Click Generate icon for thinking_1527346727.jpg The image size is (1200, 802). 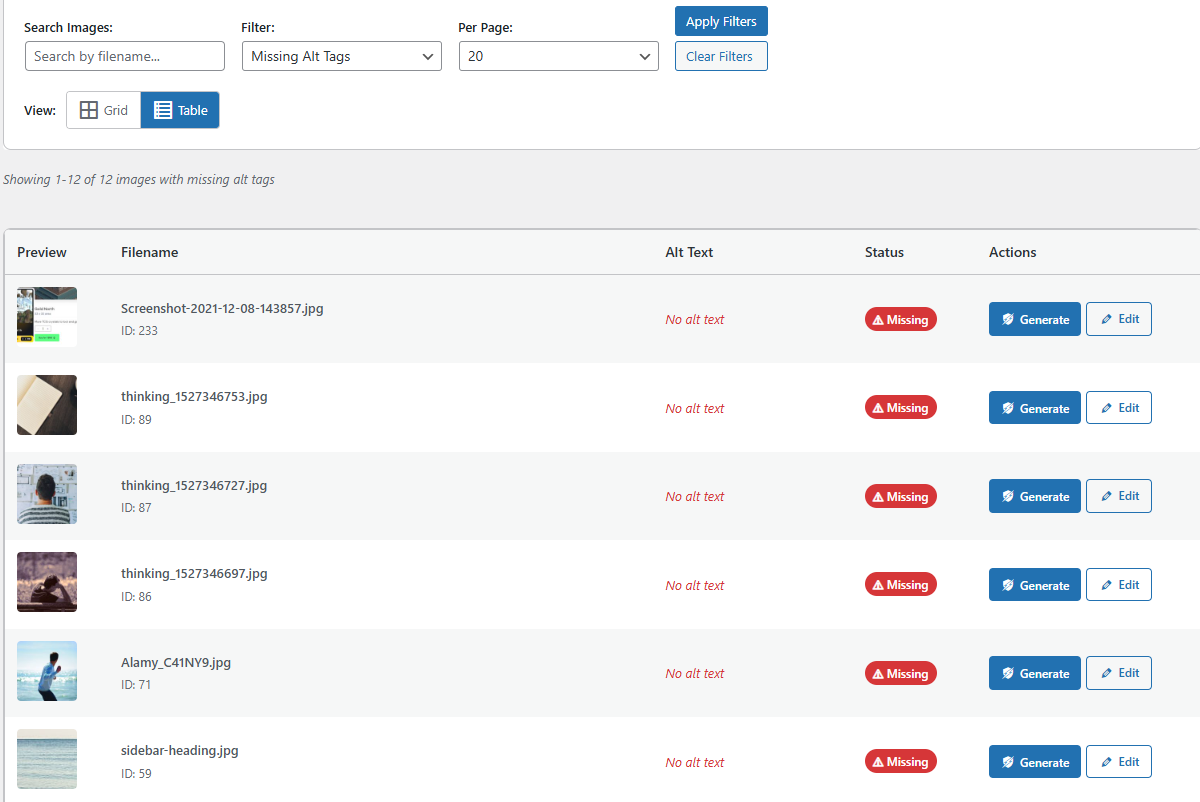tap(1007, 495)
